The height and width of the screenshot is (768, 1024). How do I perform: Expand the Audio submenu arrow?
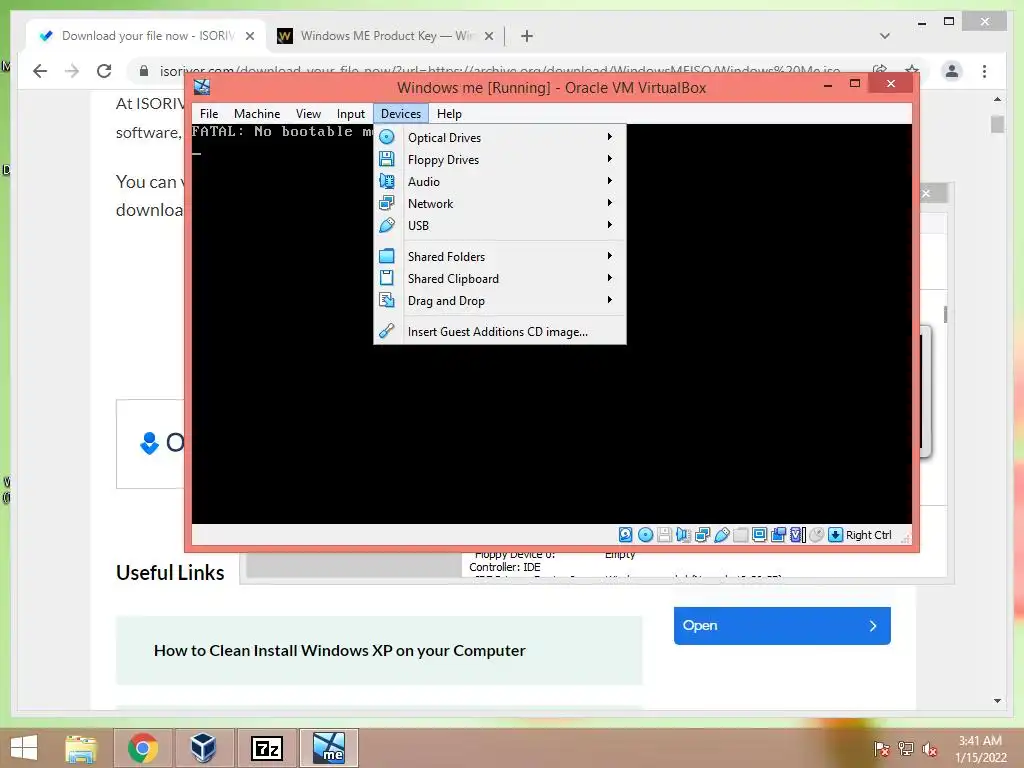(609, 181)
